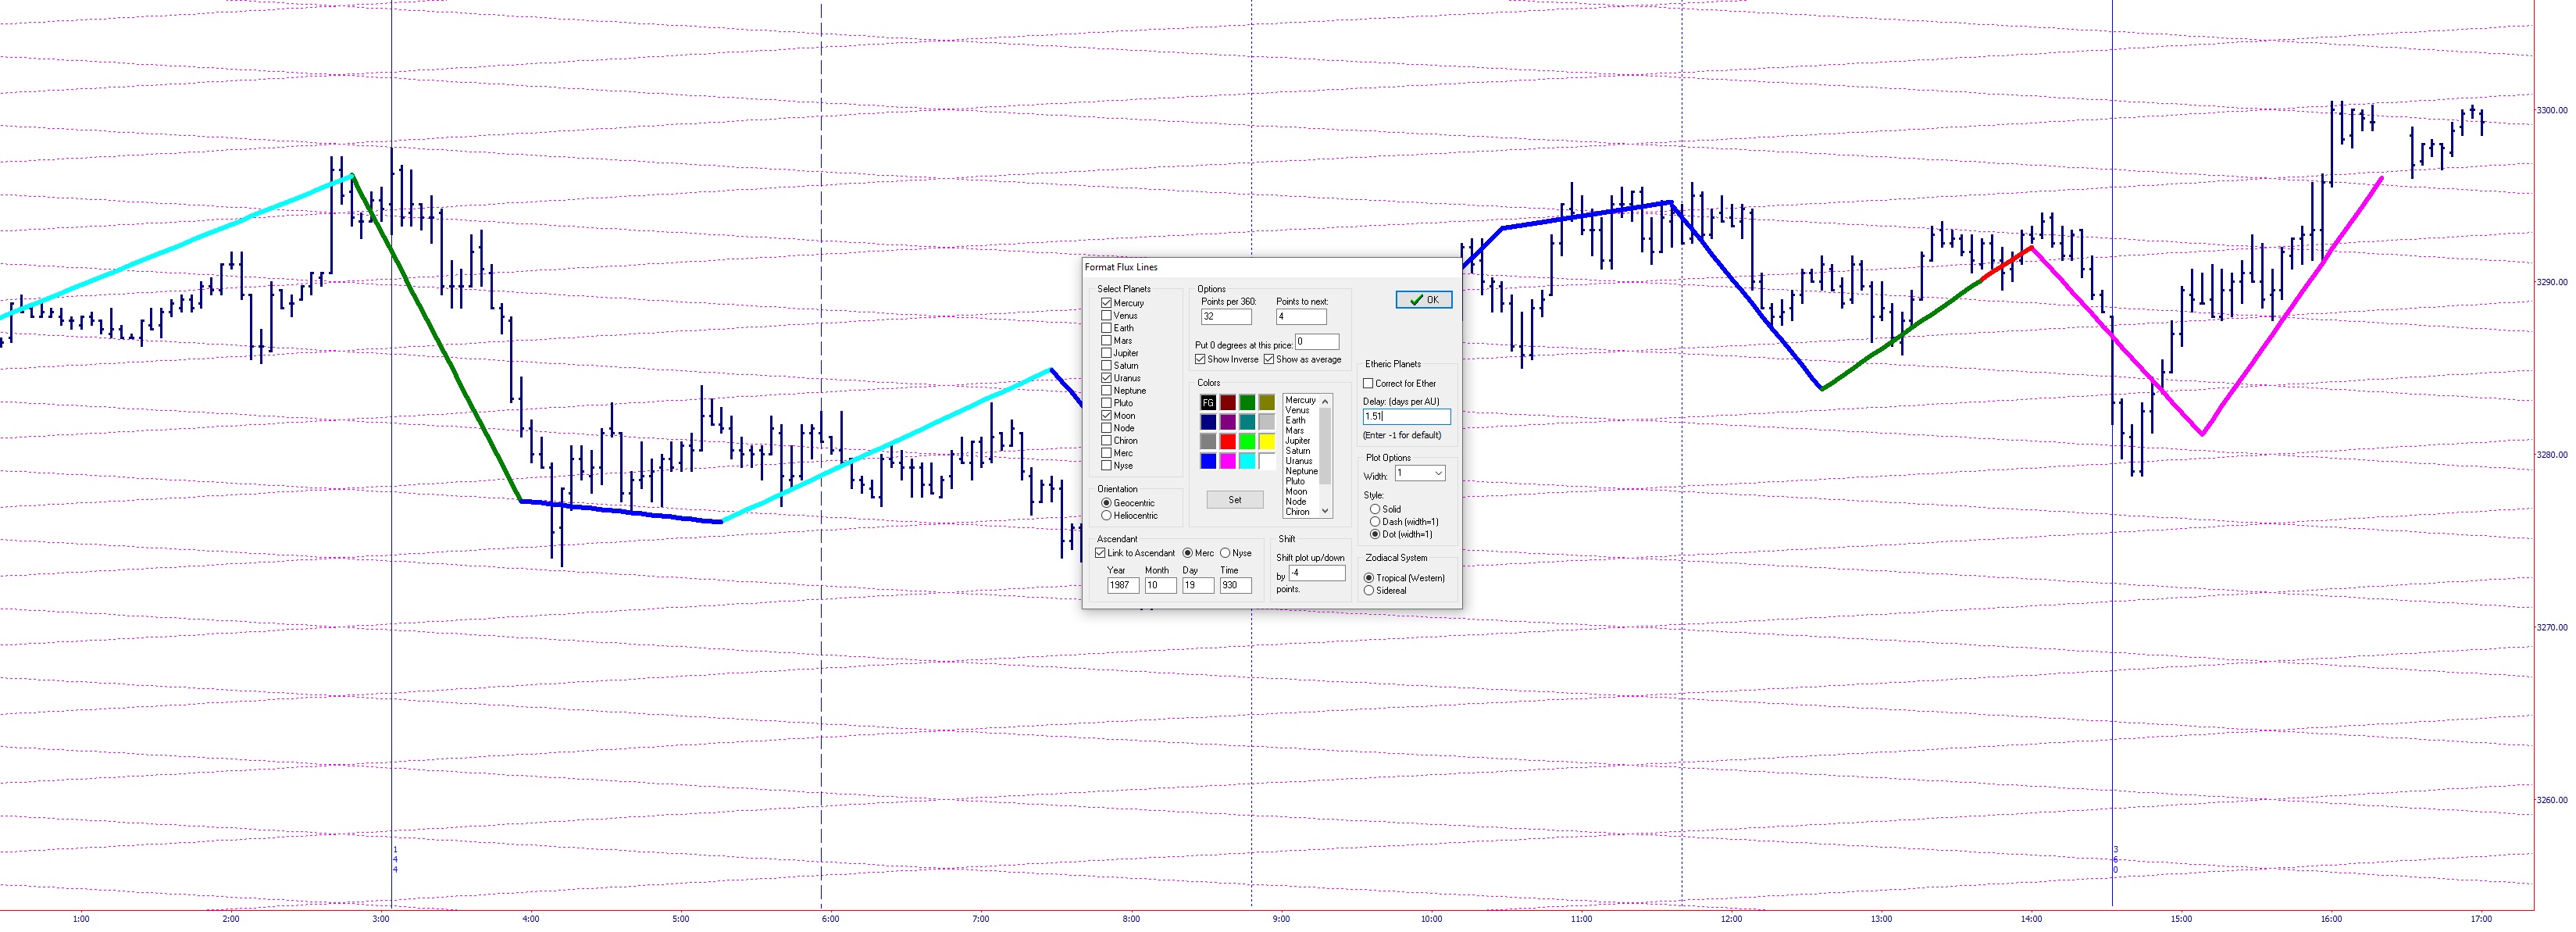Enable the Merc checkbox in Select Planets

point(1106,453)
